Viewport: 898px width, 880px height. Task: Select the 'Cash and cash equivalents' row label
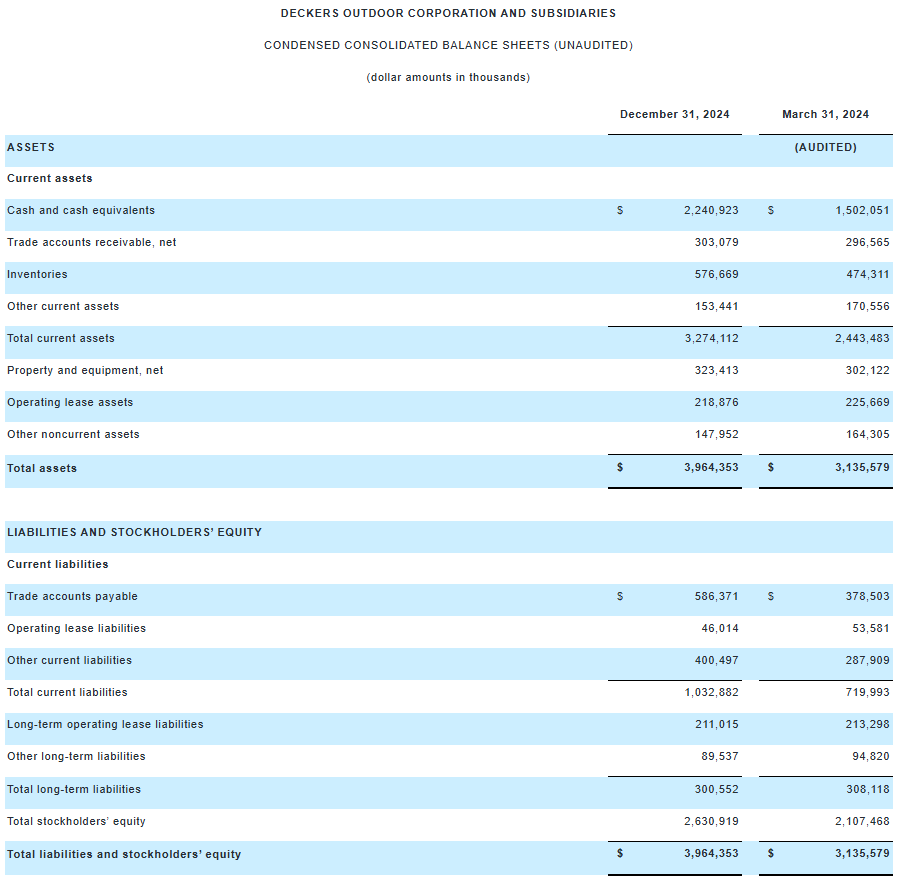pyautogui.click(x=81, y=210)
